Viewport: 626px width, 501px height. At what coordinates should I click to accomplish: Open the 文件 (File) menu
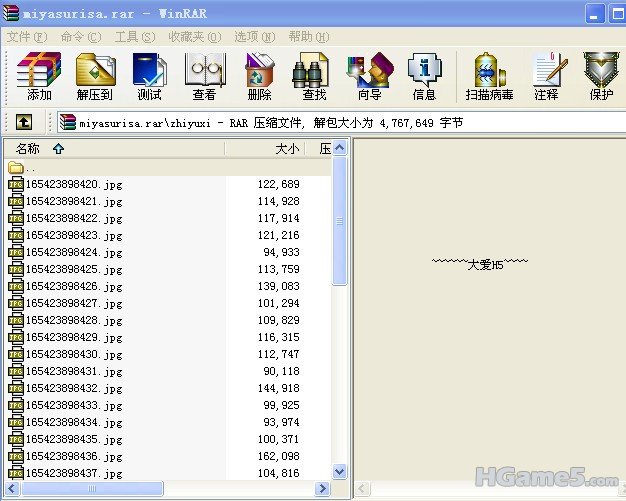(27, 36)
